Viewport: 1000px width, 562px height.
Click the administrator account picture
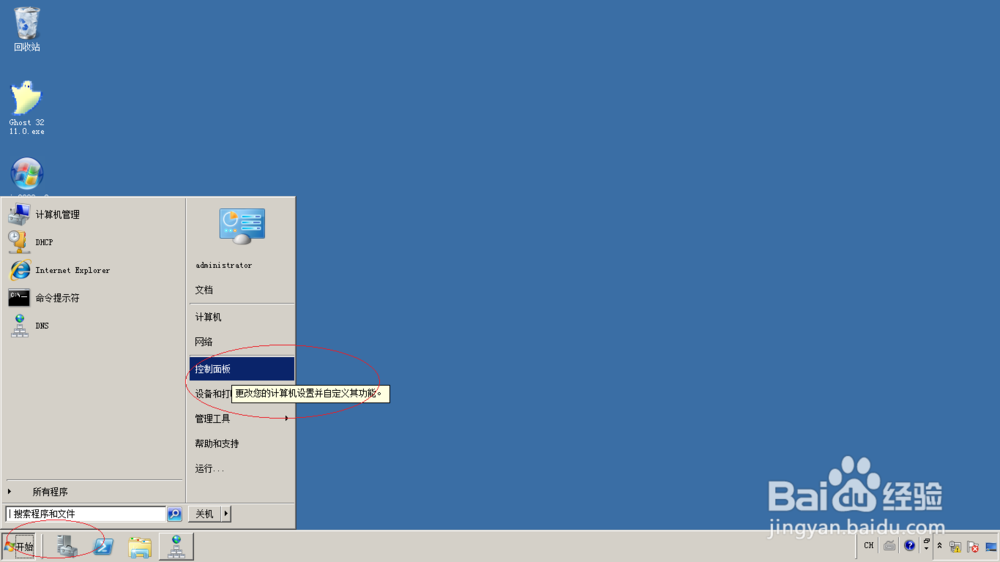pos(242,226)
